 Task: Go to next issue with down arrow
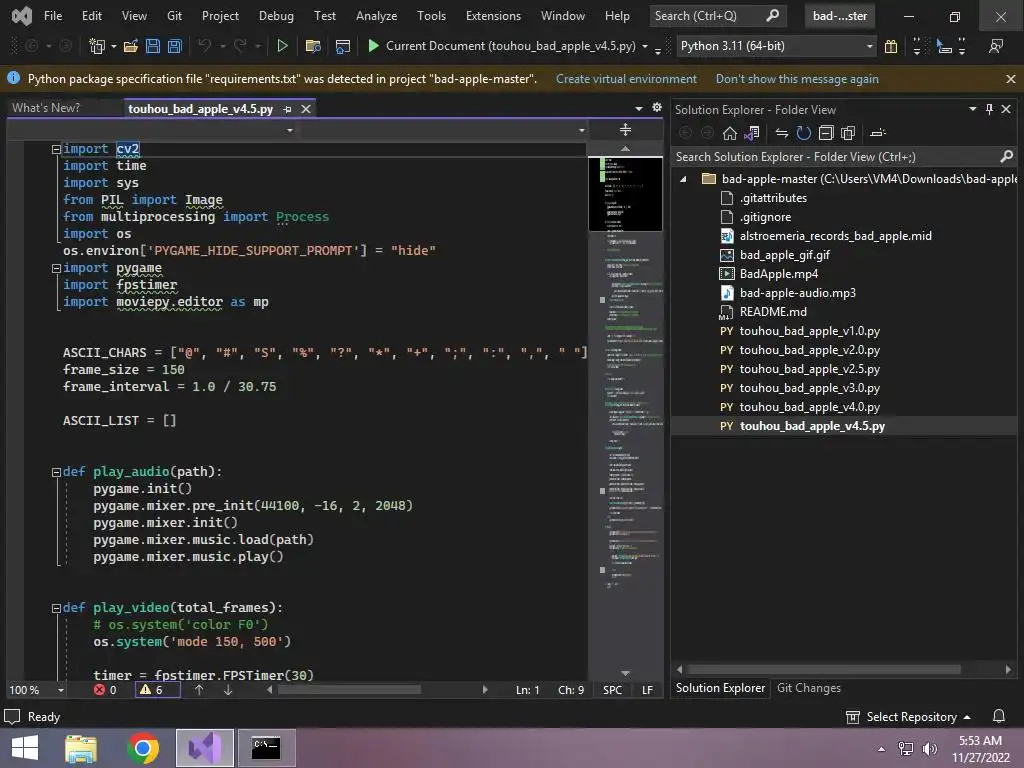pos(228,690)
